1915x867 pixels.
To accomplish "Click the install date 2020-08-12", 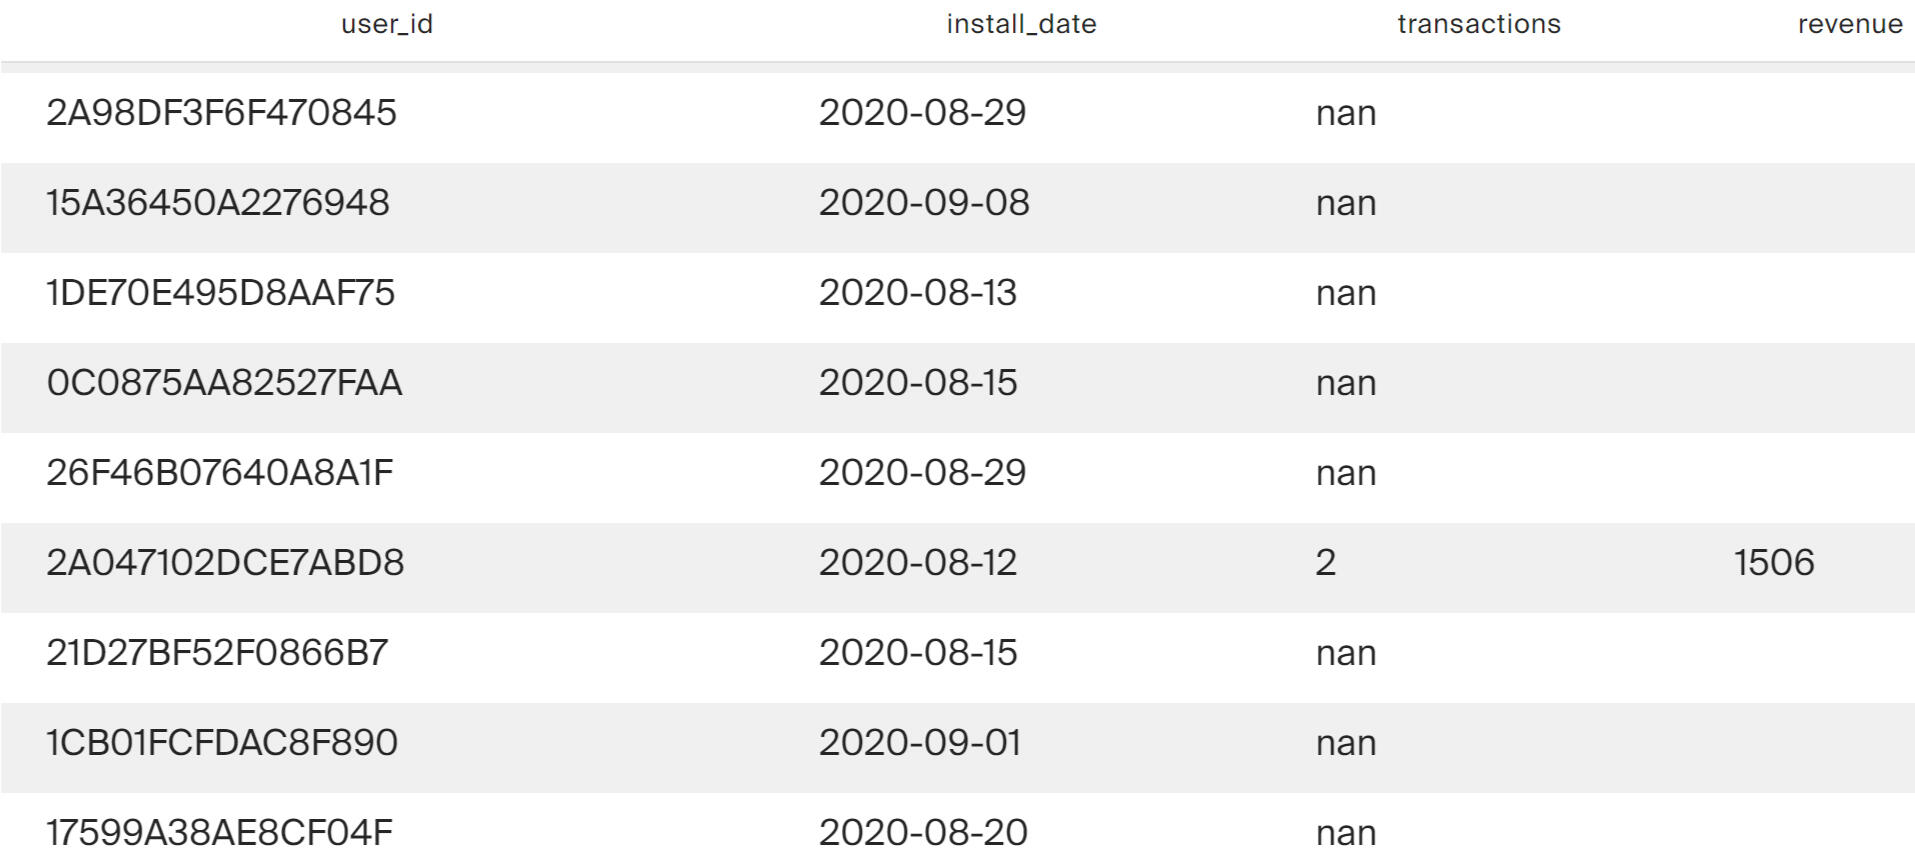I will [x=917, y=563].
